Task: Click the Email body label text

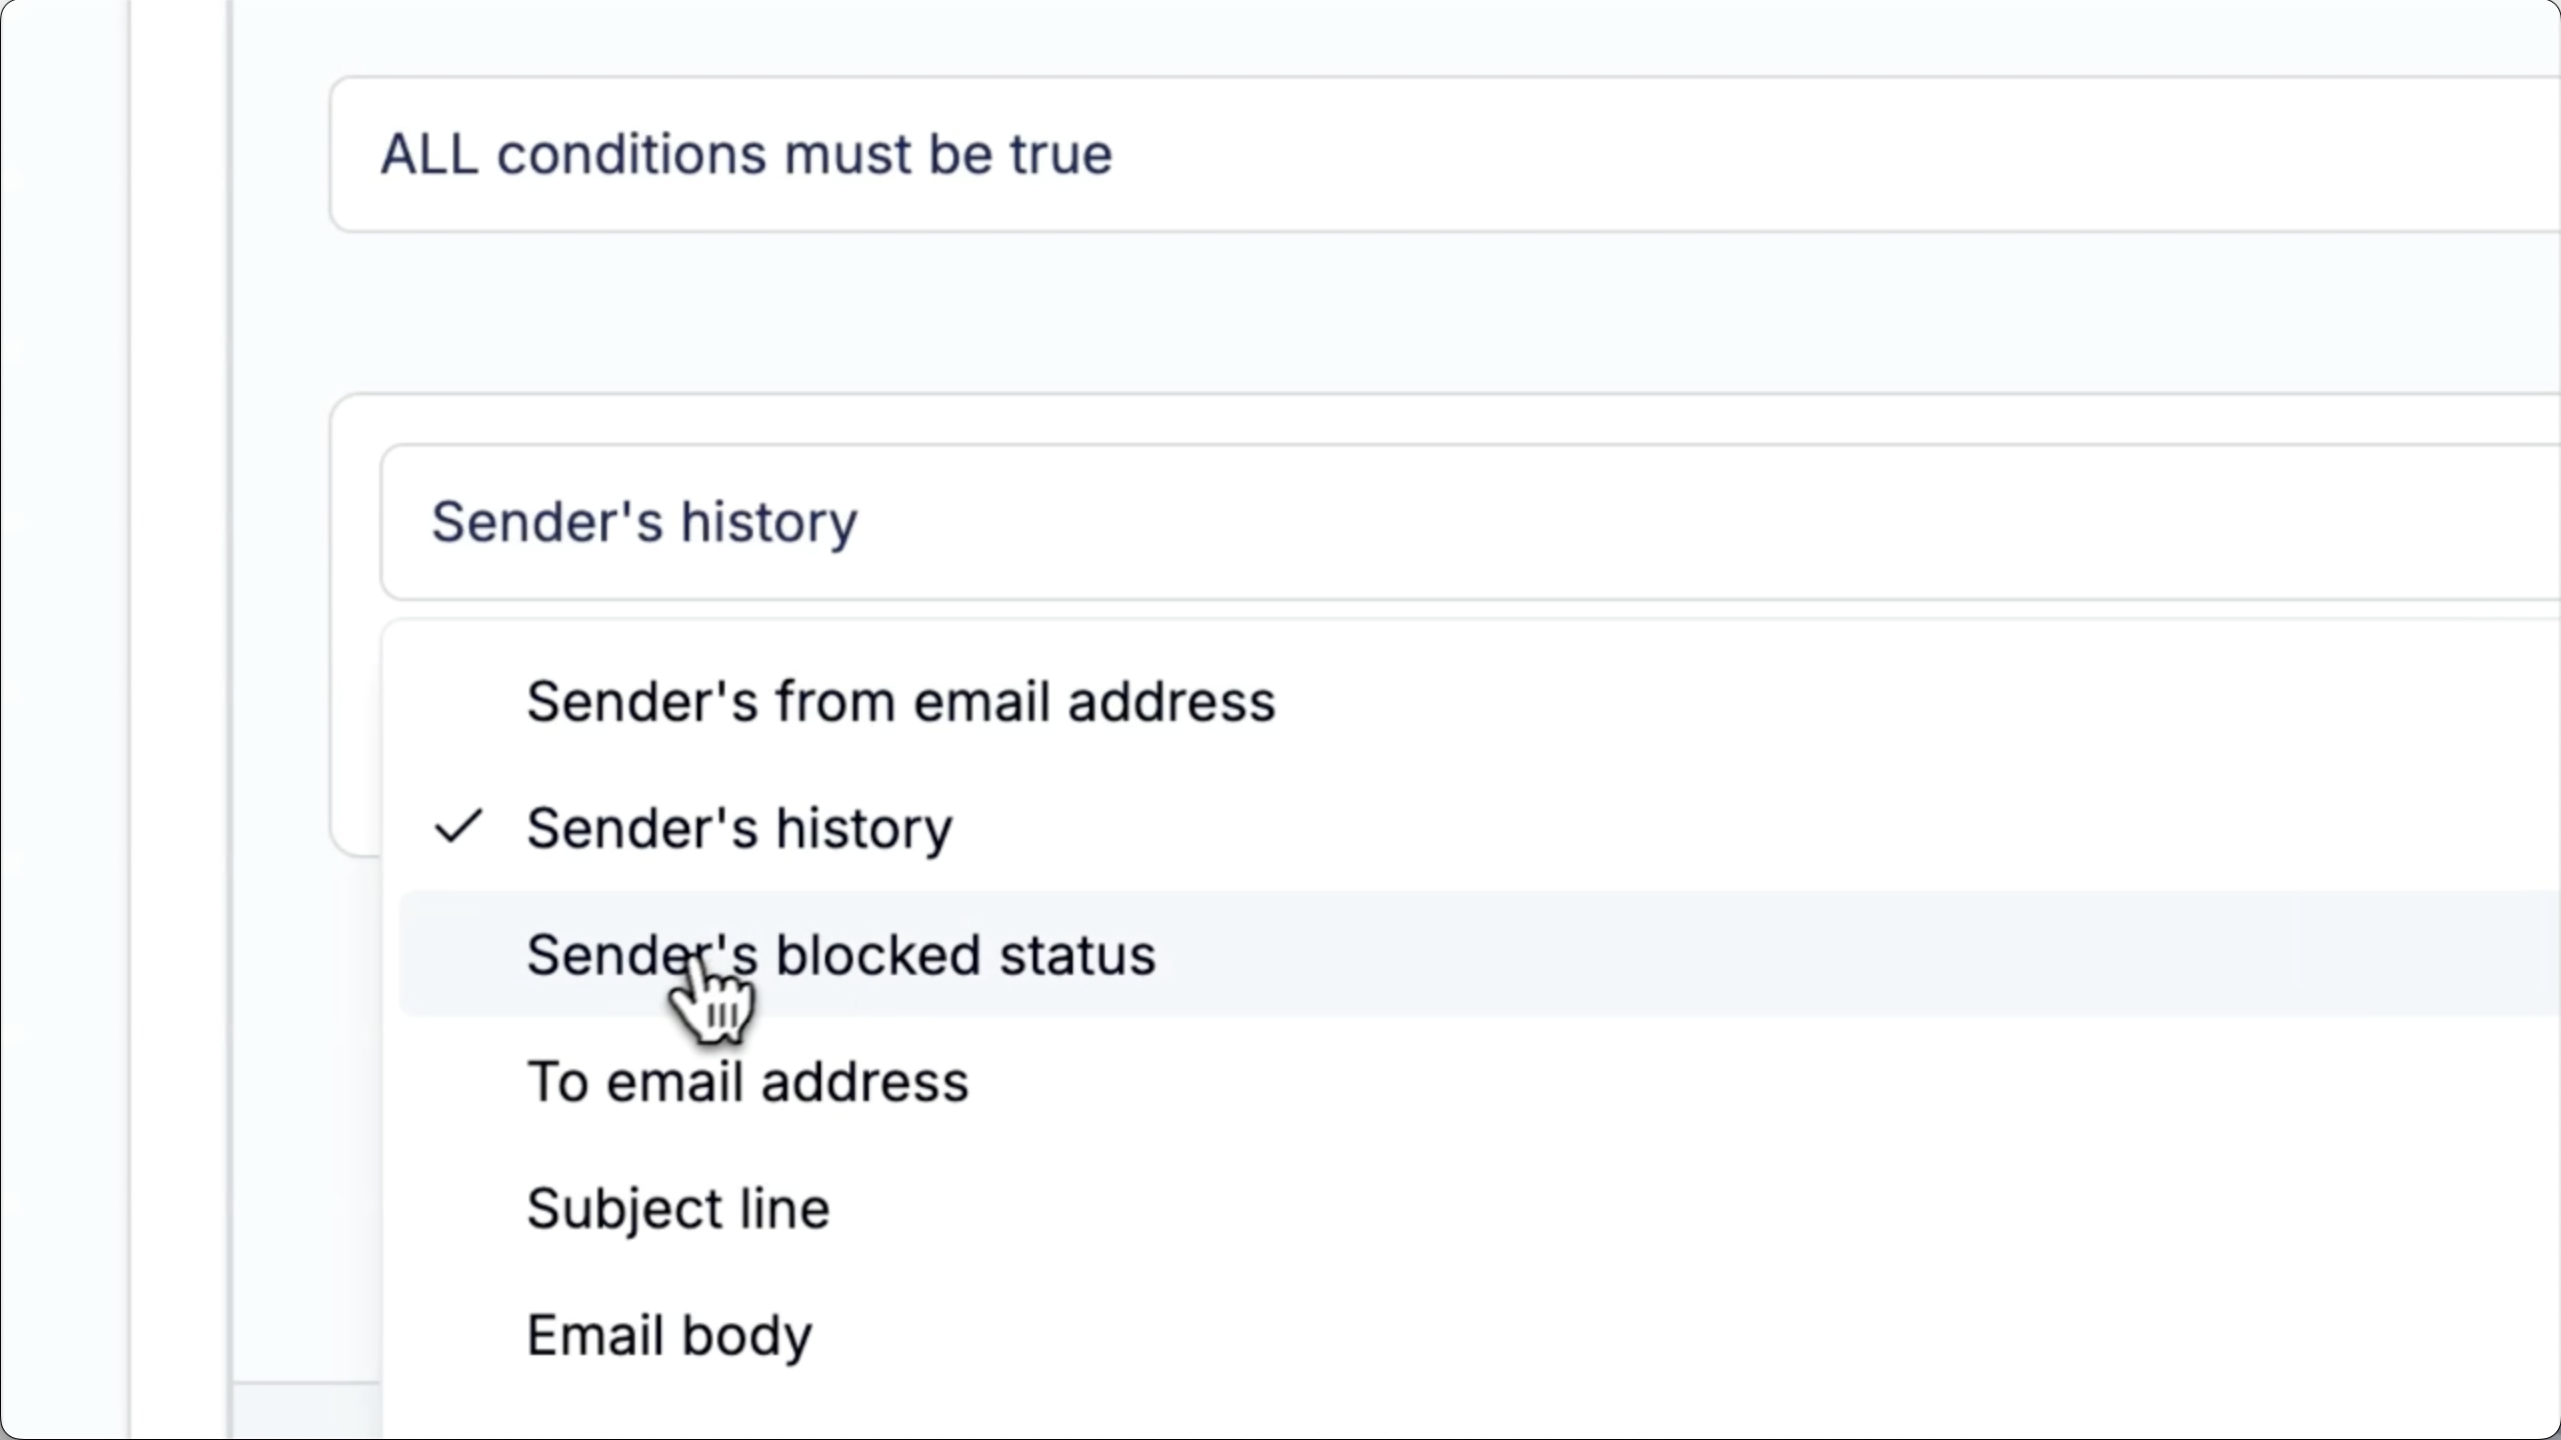Action: [x=669, y=1335]
